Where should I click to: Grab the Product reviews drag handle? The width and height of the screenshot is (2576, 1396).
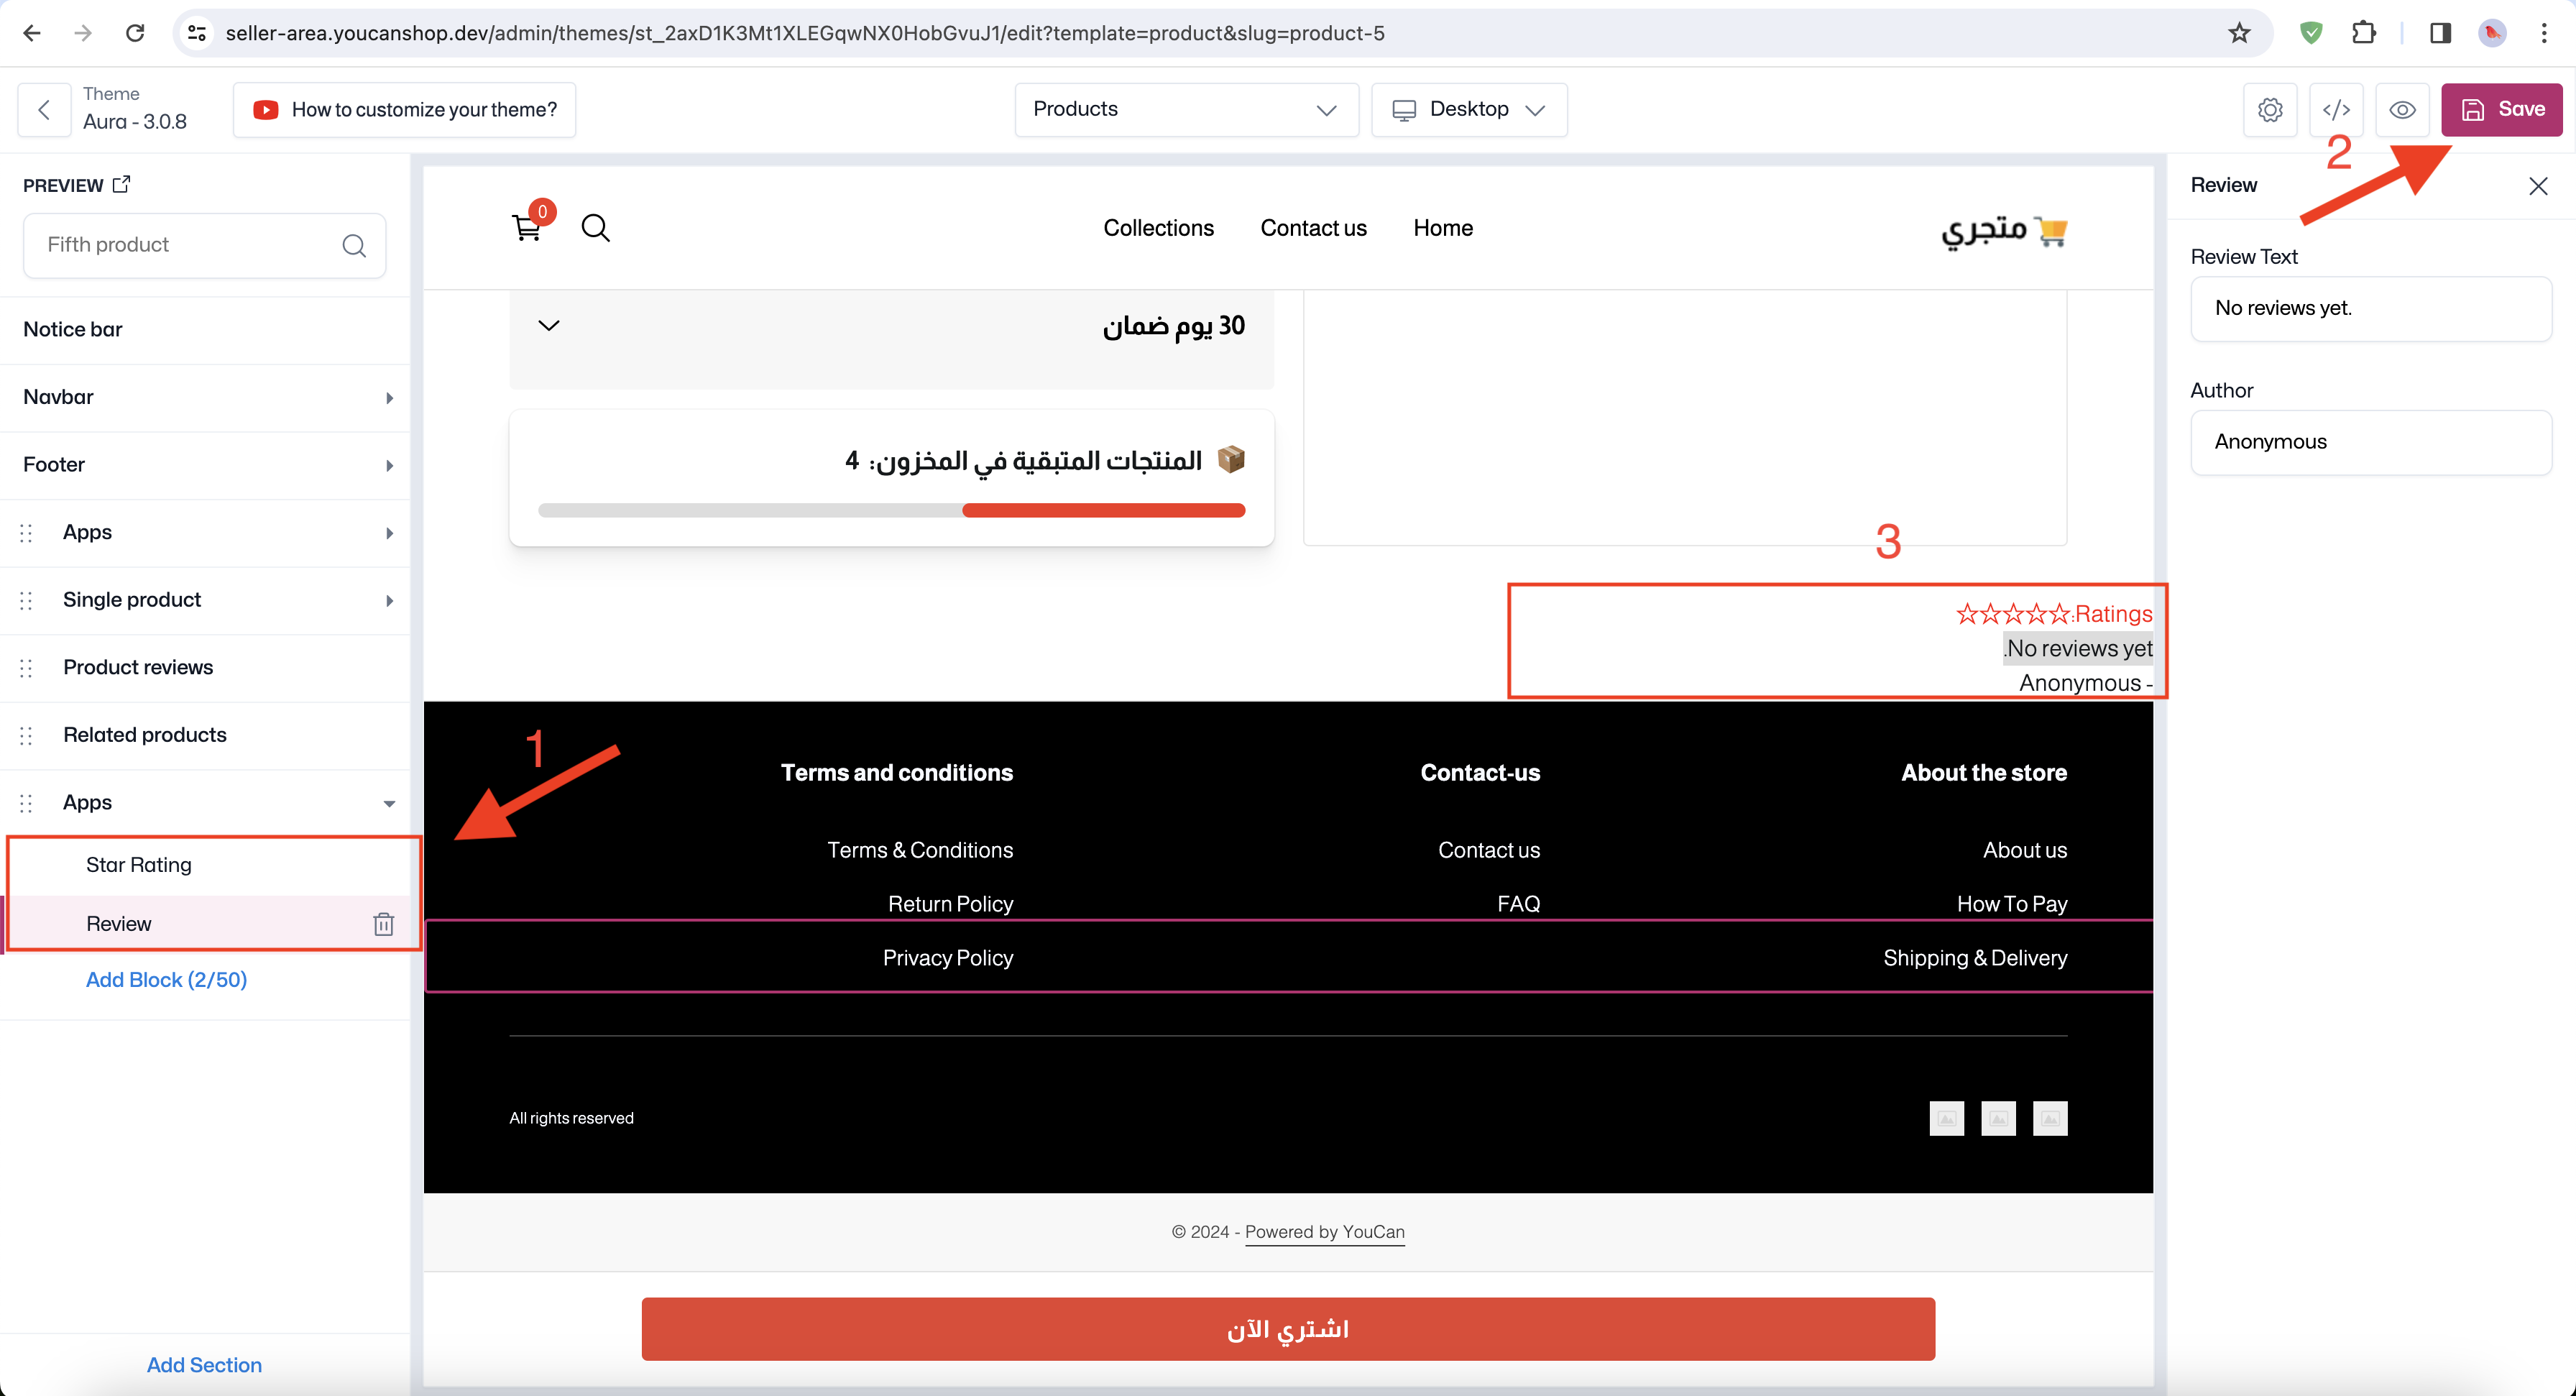coord(26,668)
